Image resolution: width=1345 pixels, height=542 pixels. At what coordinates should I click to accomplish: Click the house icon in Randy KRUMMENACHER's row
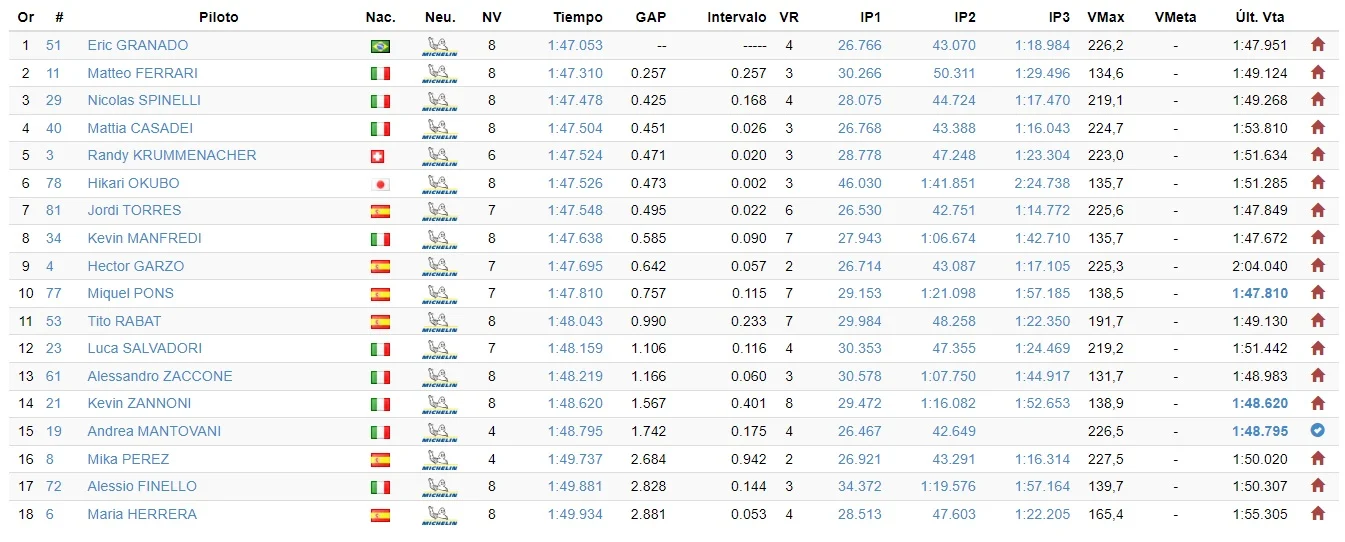(1317, 155)
